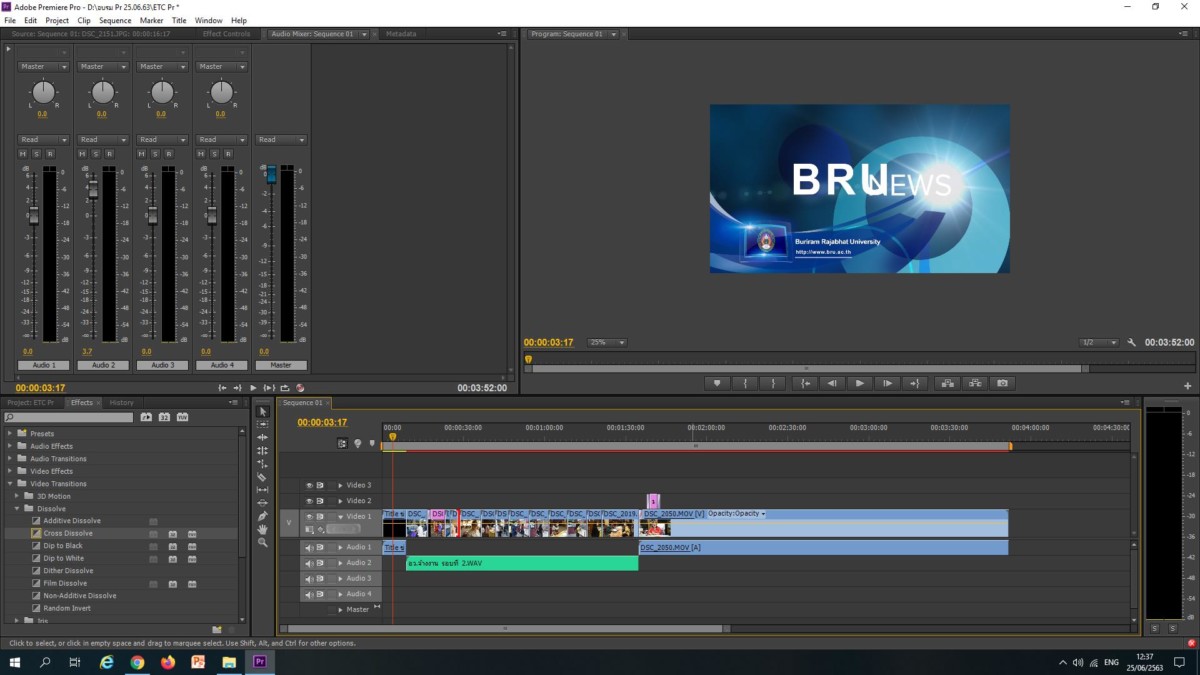Click Go to In point in Program monitor
The image size is (1200, 675).
pyautogui.click(x=805, y=383)
